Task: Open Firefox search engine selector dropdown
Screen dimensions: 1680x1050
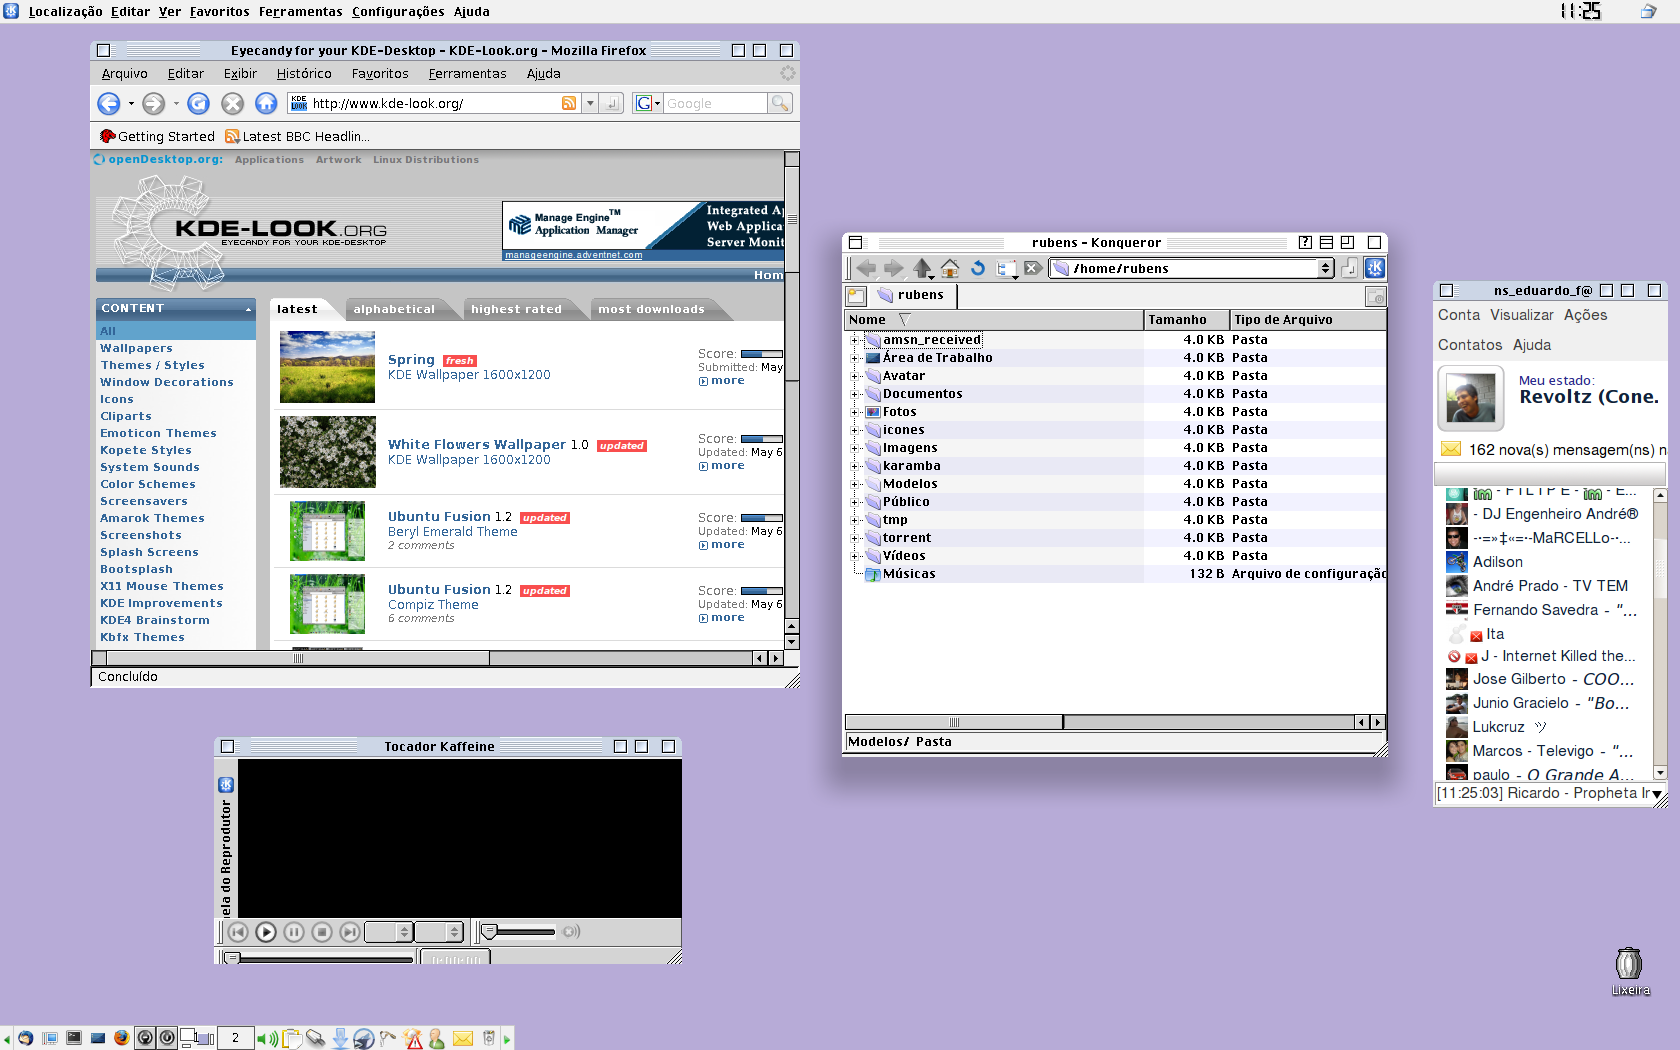Action: point(648,103)
